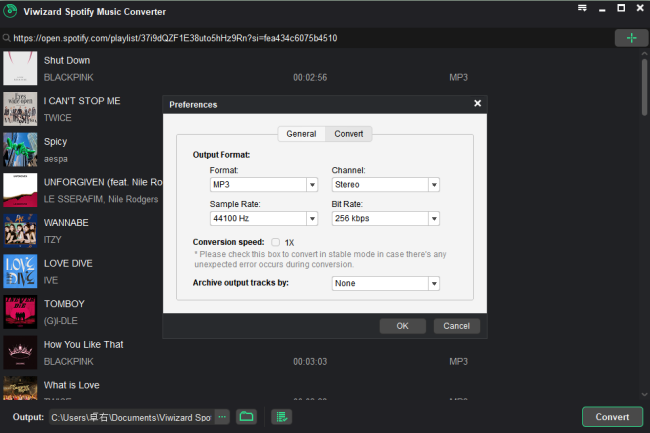This screenshot has height=433, width=650.
Task: Click the green plus add-URL button
Action: pyautogui.click(x=629, y=38)
